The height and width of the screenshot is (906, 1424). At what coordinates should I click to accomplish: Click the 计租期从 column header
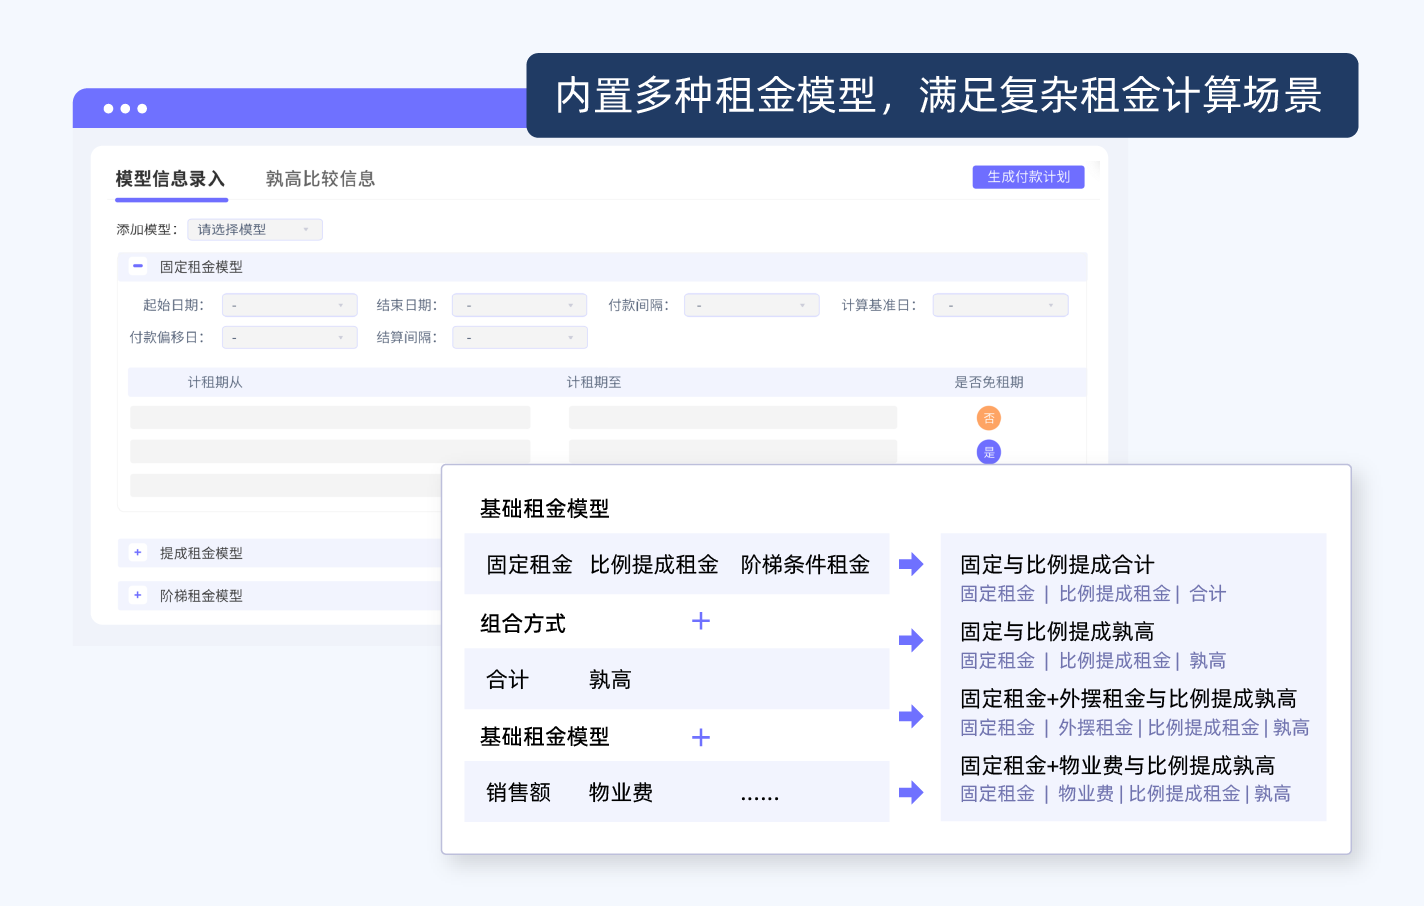pyautogui.click(x=215, y=382)
